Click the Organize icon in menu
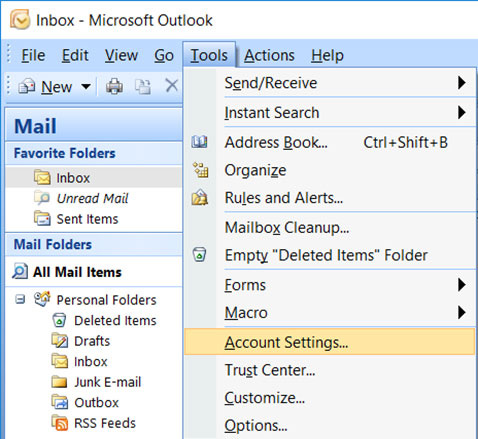This screenshot has width=478, height=439. point(200,170)
